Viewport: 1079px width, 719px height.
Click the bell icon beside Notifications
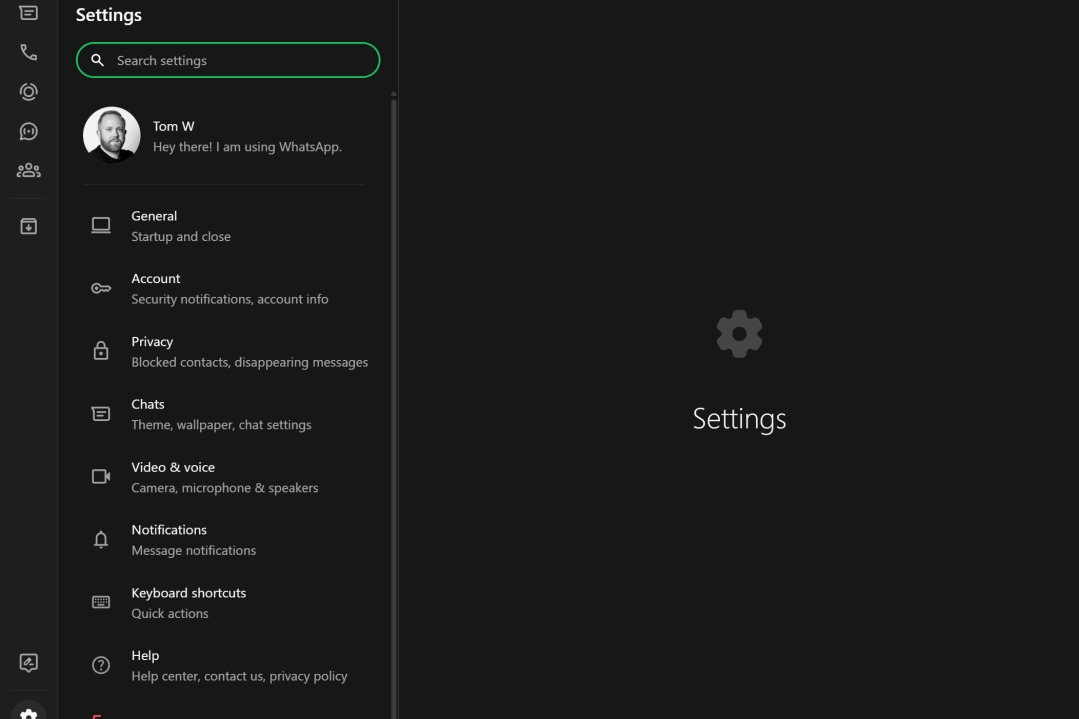tap(101, 540)
